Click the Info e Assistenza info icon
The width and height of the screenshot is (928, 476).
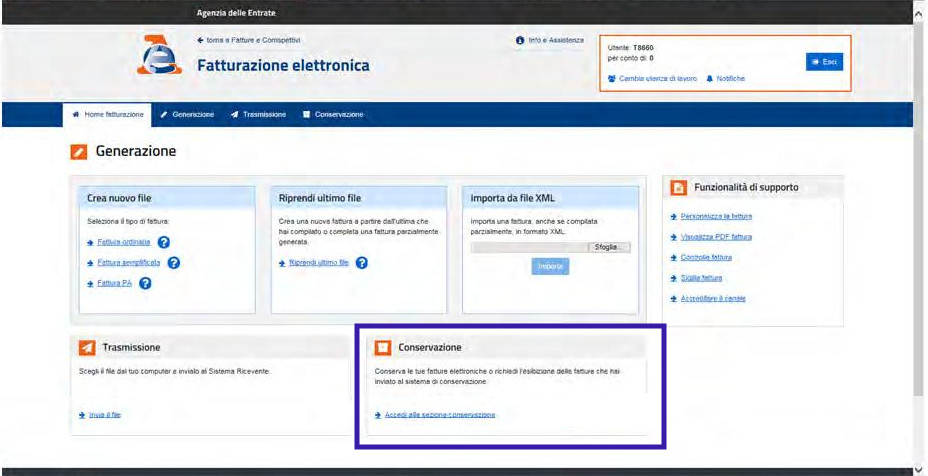(520, 40)
